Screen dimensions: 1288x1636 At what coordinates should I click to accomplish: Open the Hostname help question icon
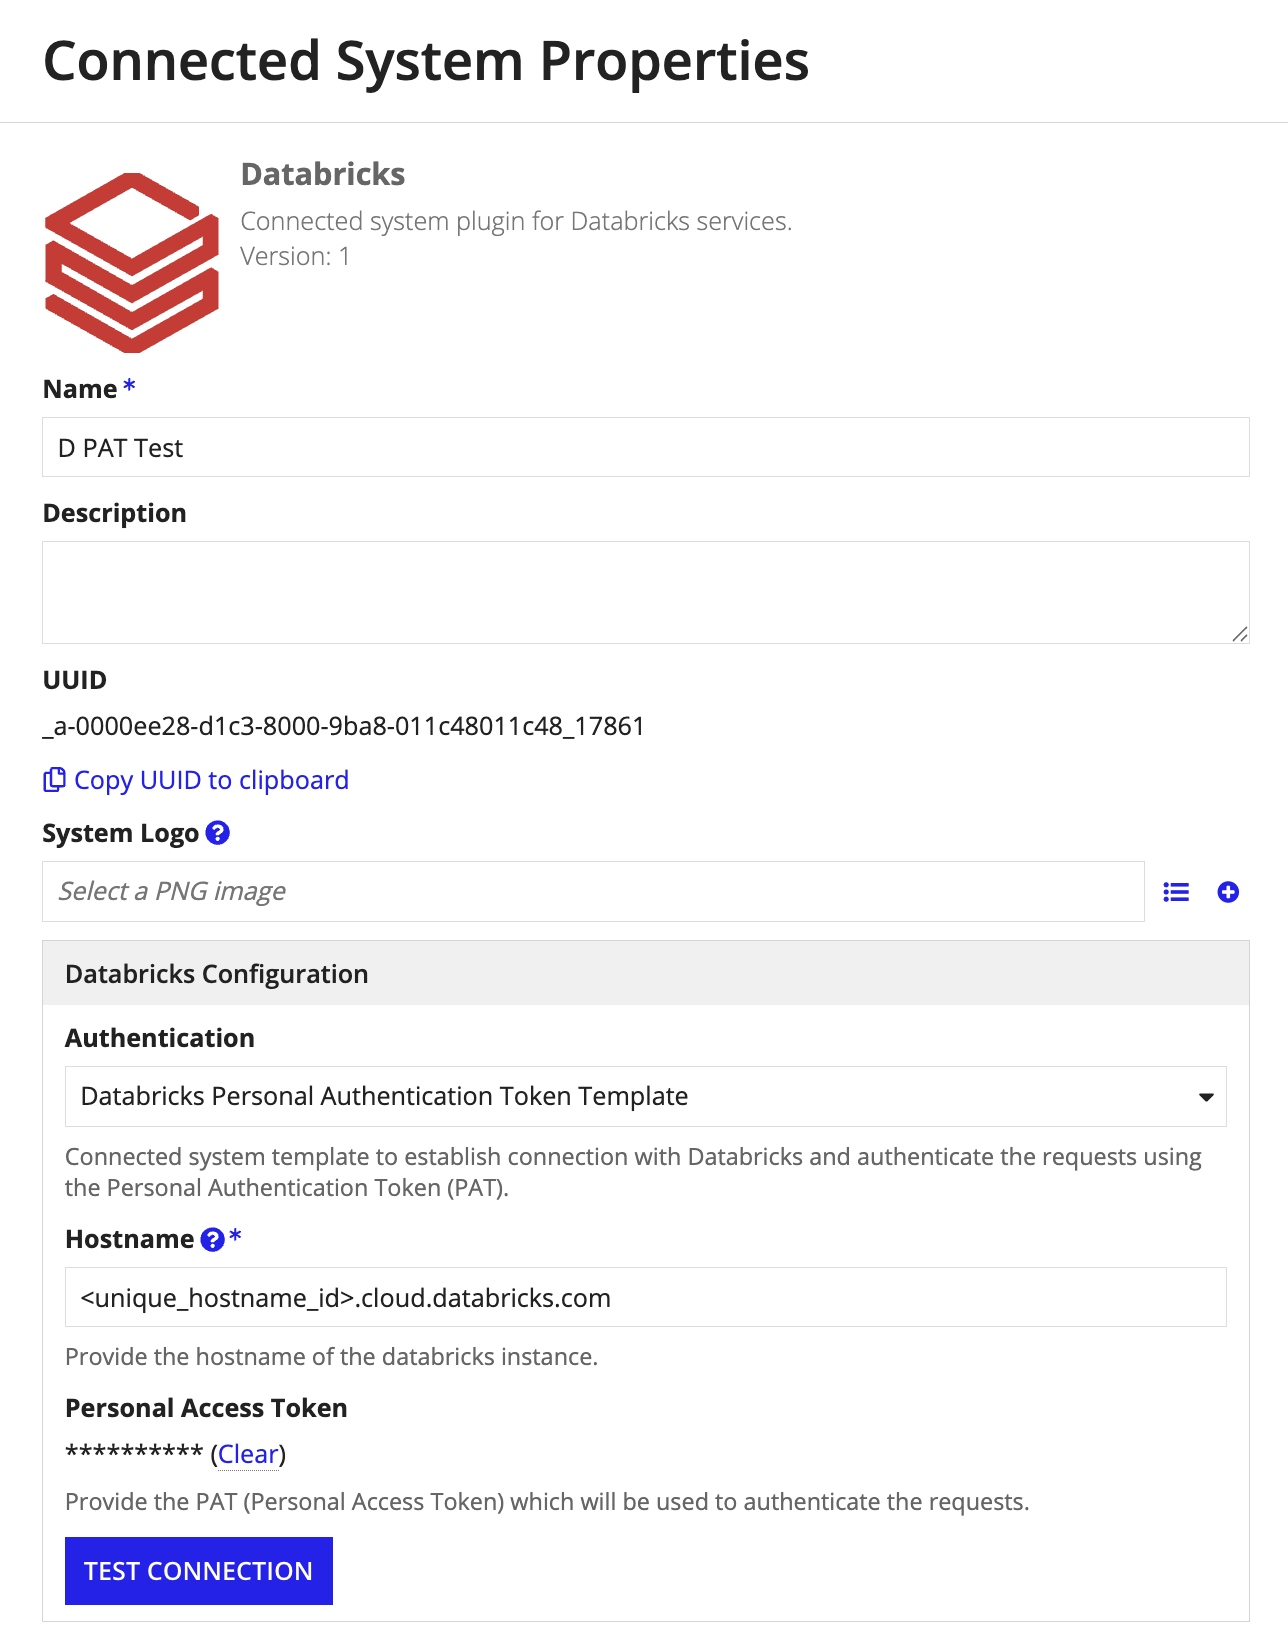coord(212,1240)
